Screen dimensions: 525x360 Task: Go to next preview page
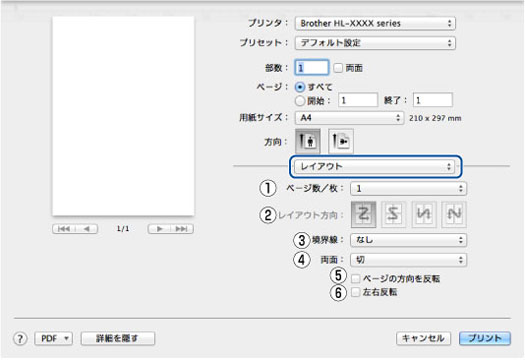159,229
